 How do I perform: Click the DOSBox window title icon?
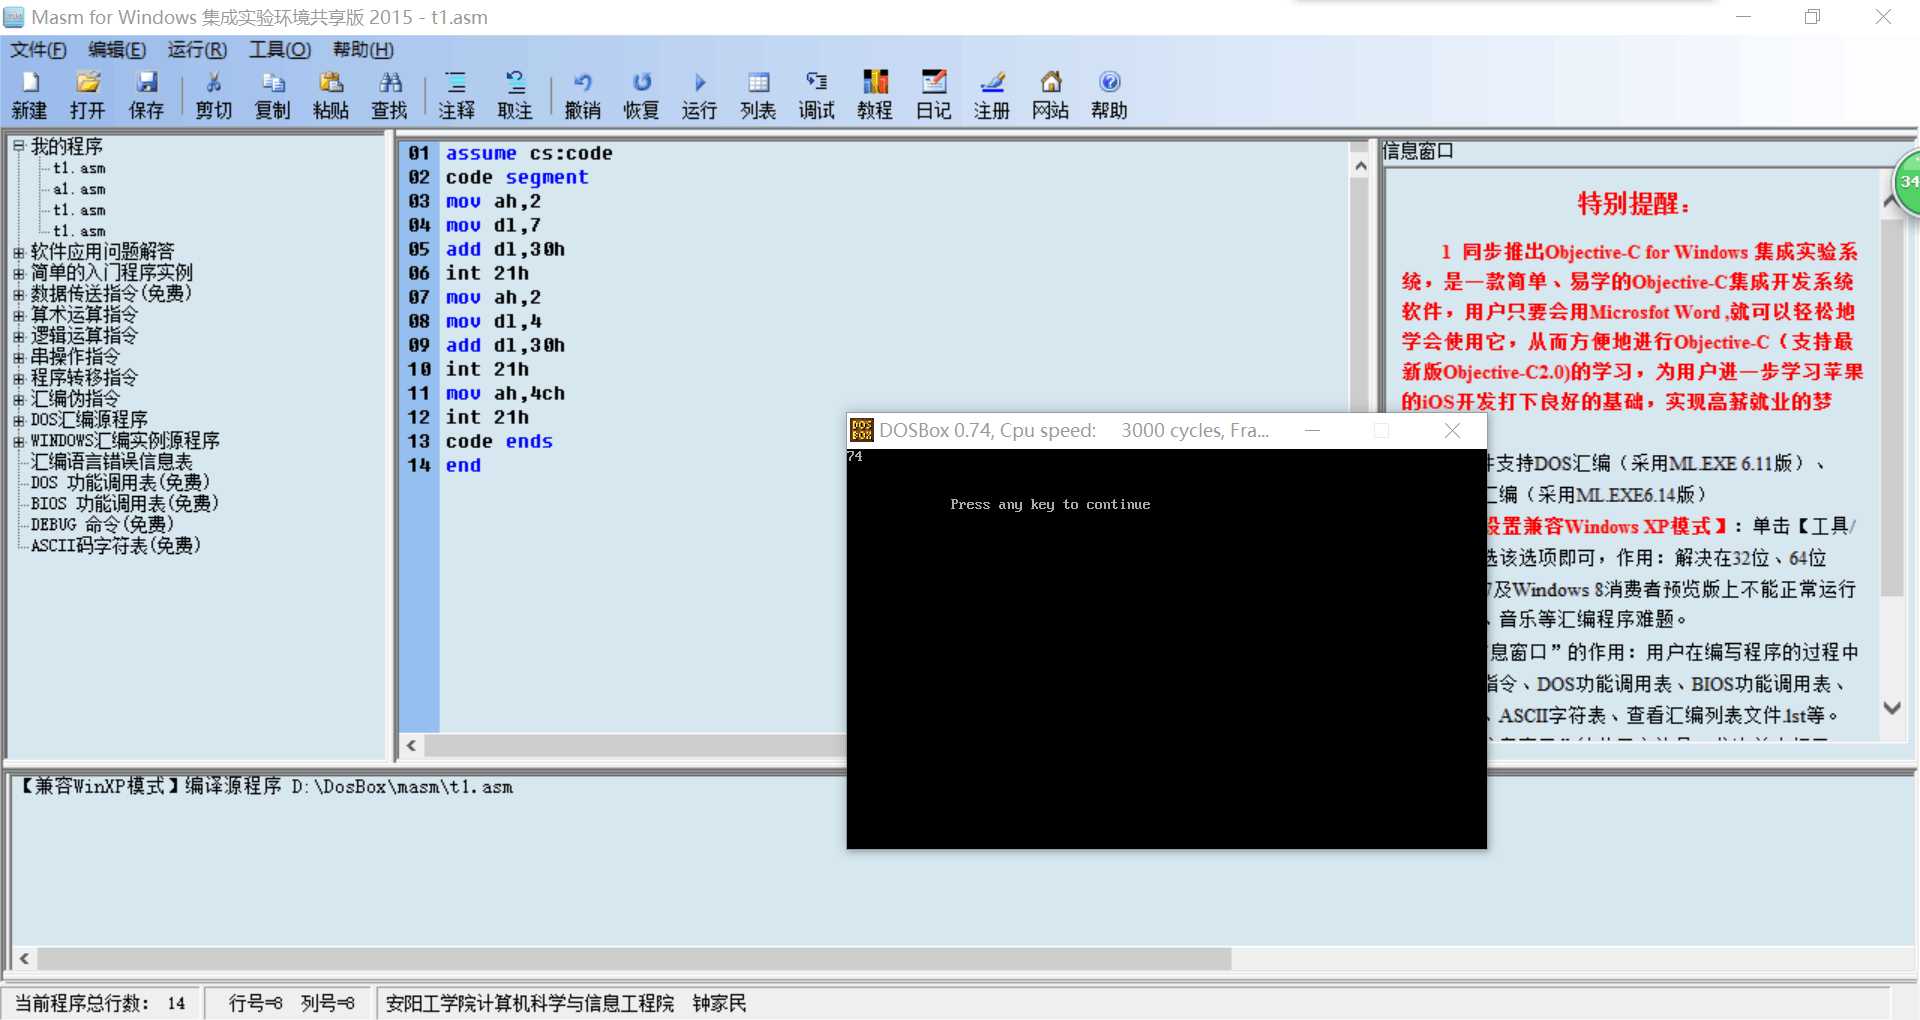861,430
